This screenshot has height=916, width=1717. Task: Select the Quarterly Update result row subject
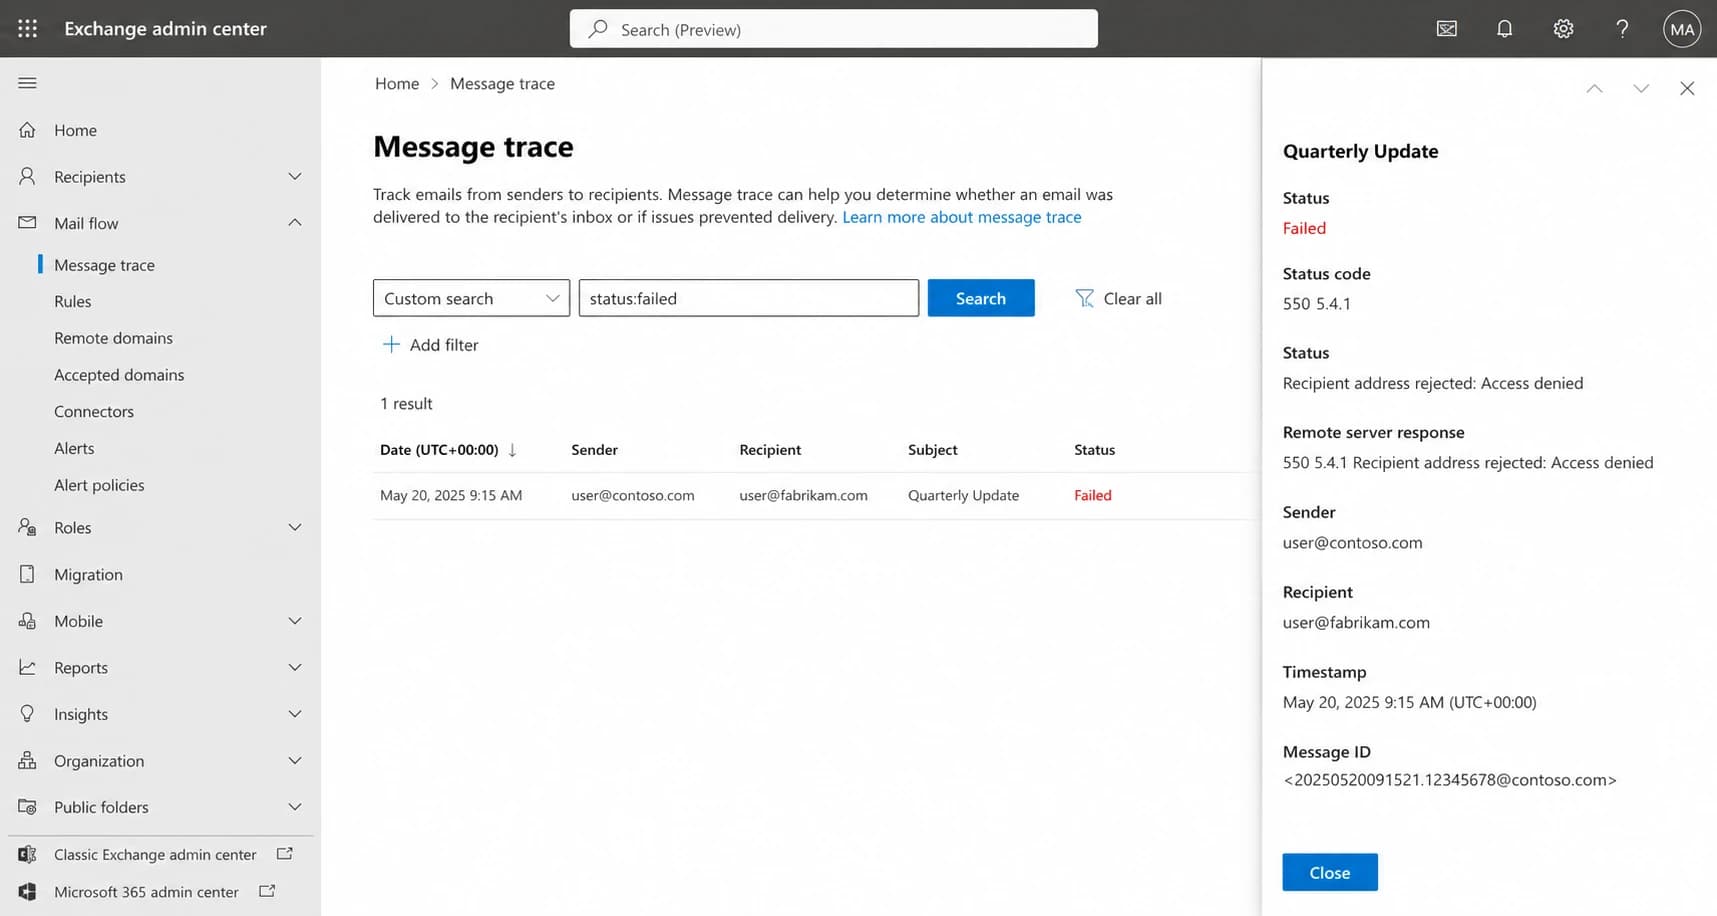pyautogui.click(x=963, y=495)
